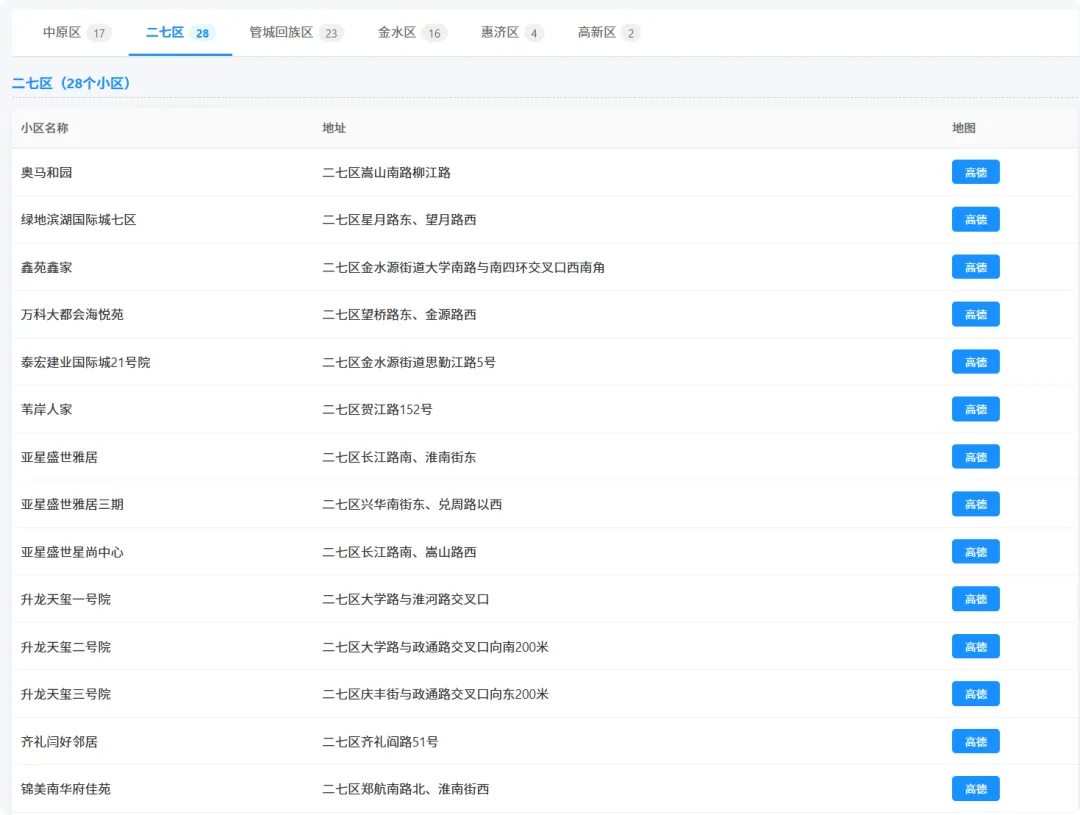Image resolution: width=1080 pixels, height=815 pixels.
Task: Switch to the 中原区 tab
Action: 76,32
